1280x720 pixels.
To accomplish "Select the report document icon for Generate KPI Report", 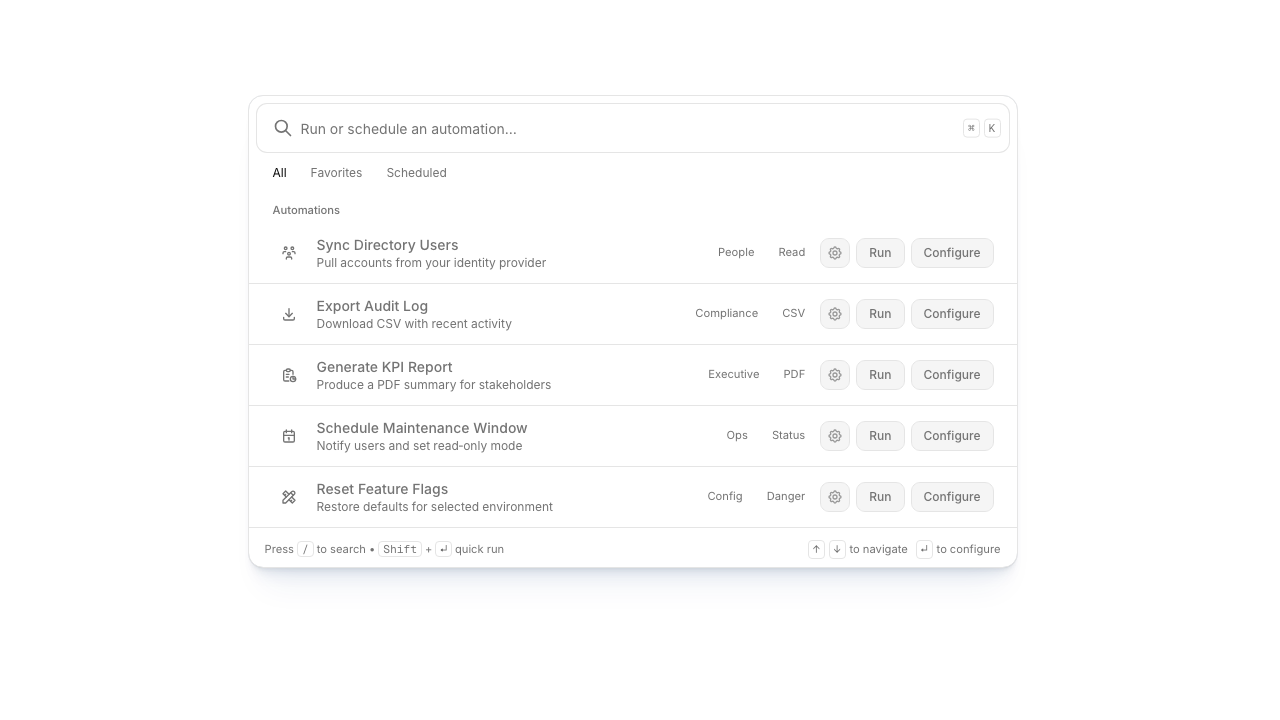I will coord(289,374).
